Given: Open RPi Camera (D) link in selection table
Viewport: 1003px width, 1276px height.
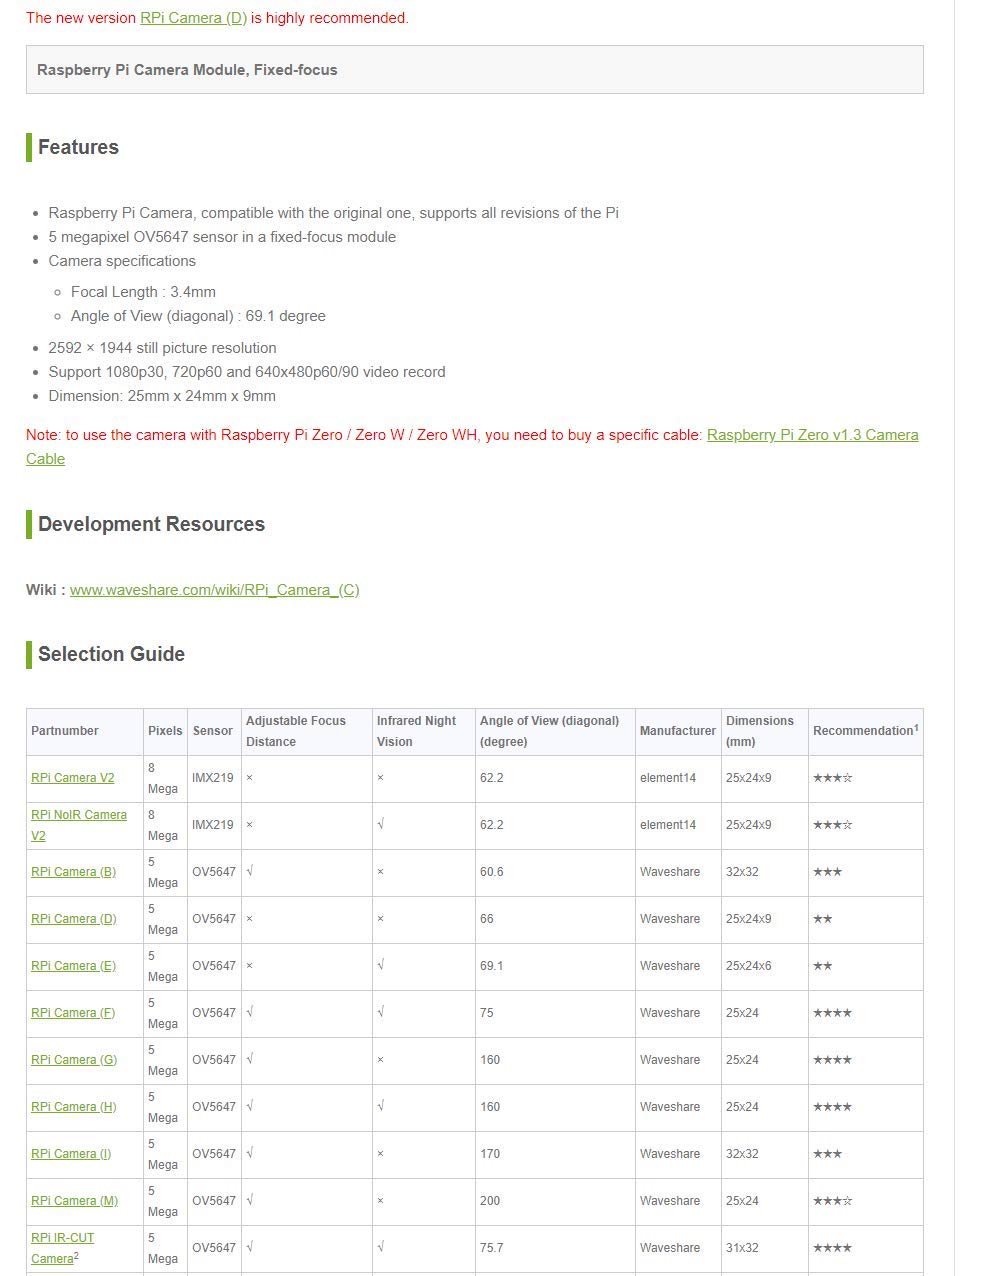Looking at the screenshot, I should coord(74,919).
